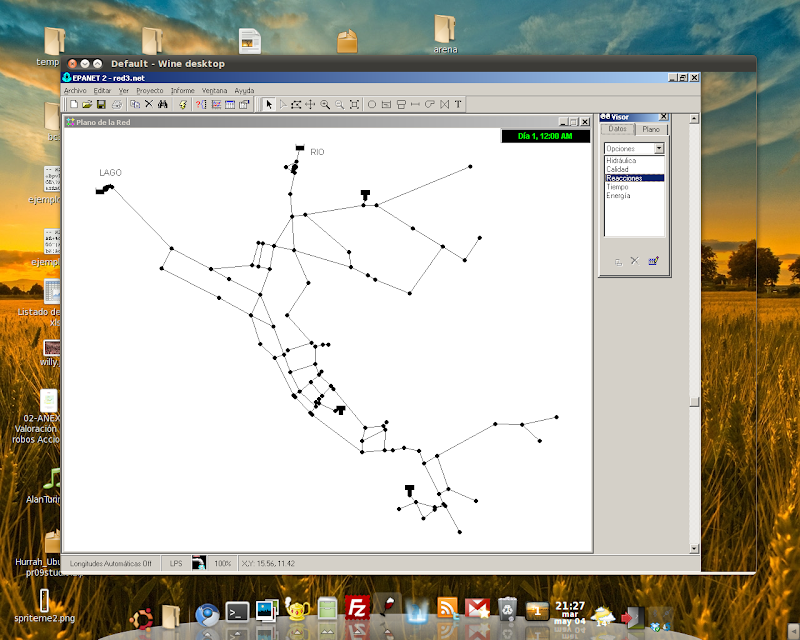Open the Ayuda menu
Screen dimensions: 800x640
(x=244, y=90)
